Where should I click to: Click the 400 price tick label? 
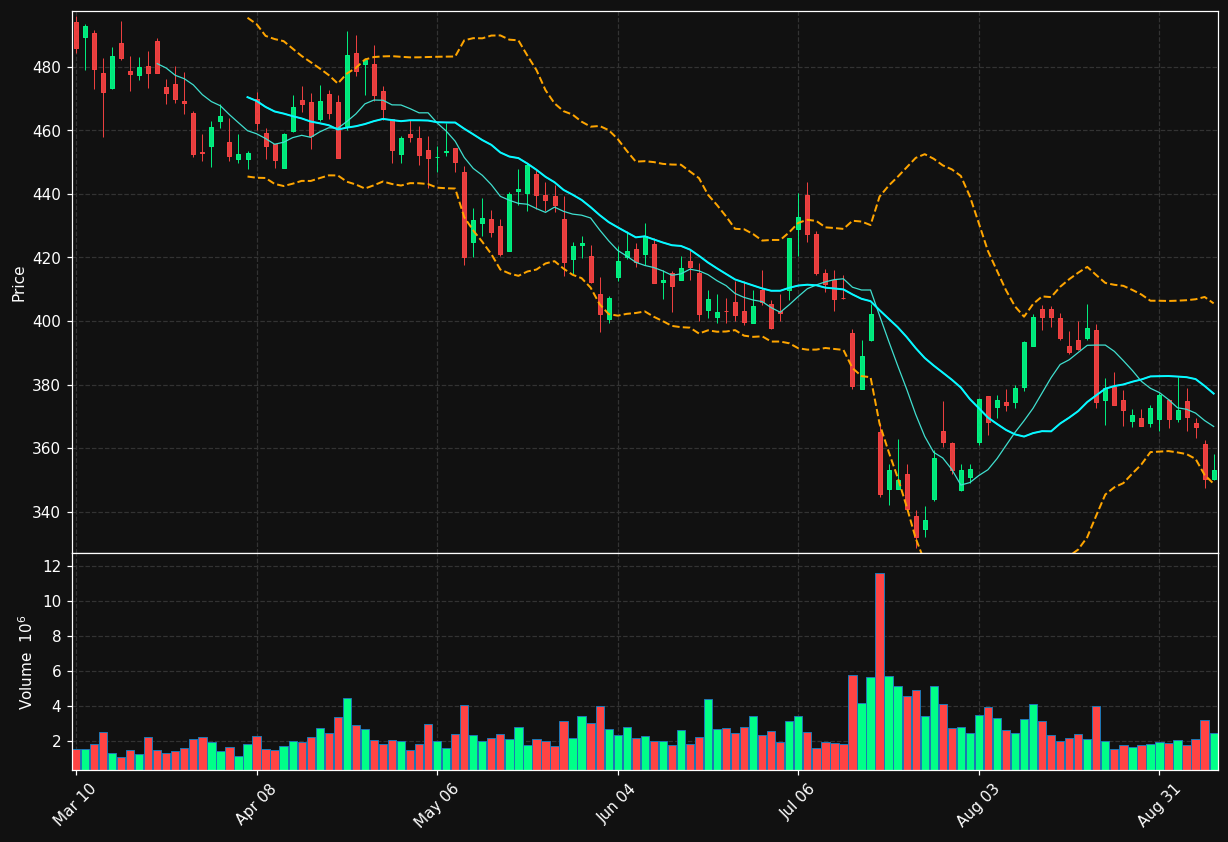pyautogui.click(x=48, y=322)
